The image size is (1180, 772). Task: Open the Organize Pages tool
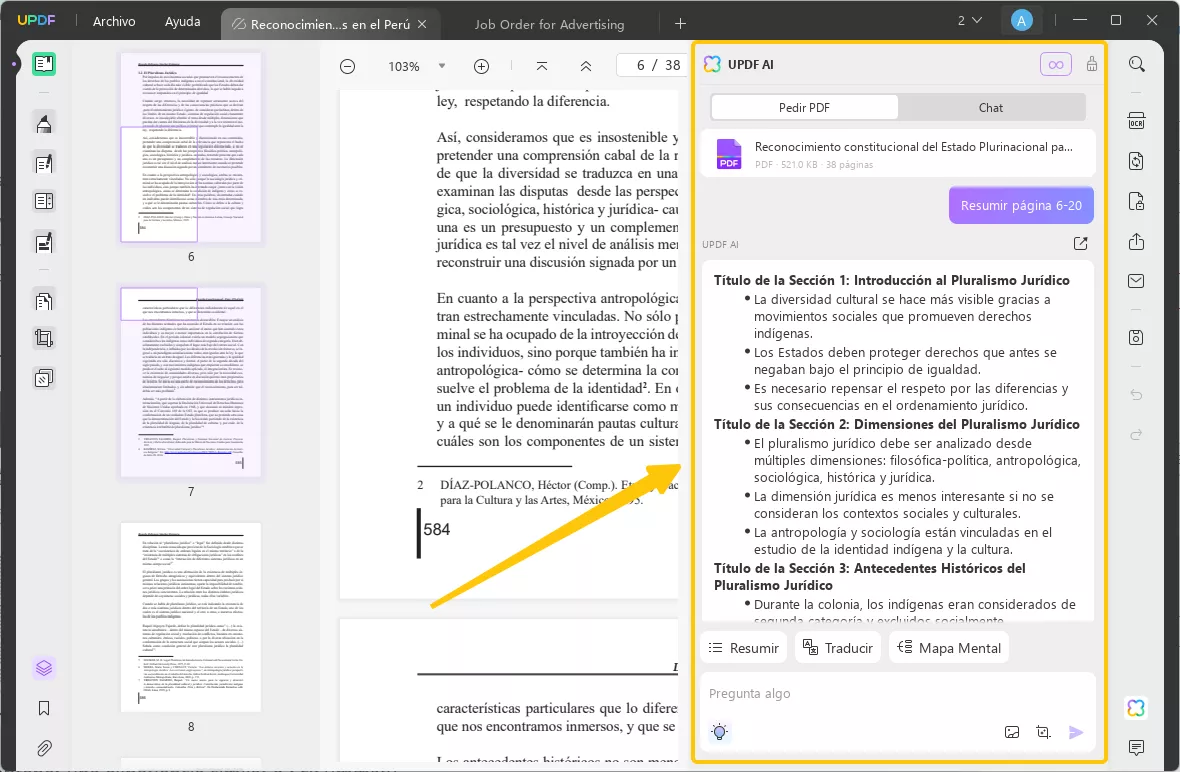44,301
